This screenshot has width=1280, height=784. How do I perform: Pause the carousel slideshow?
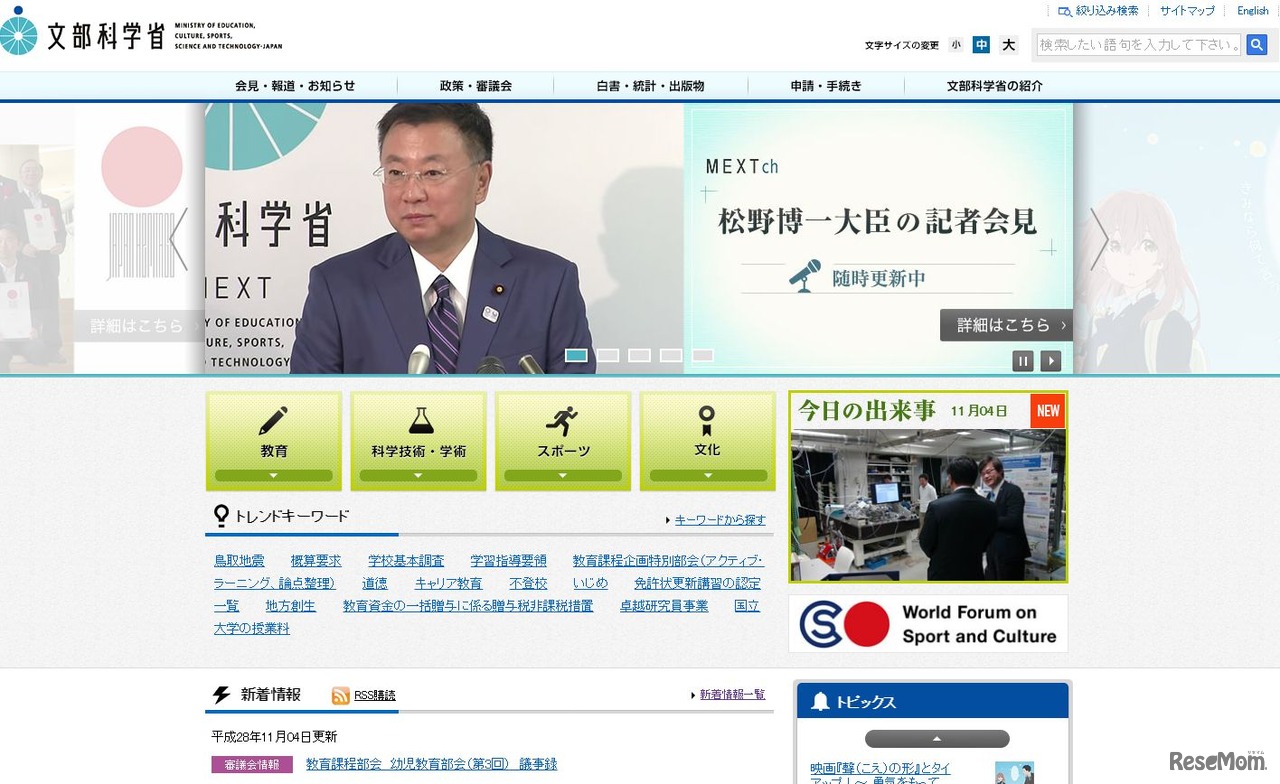[x=1023, y=360]
